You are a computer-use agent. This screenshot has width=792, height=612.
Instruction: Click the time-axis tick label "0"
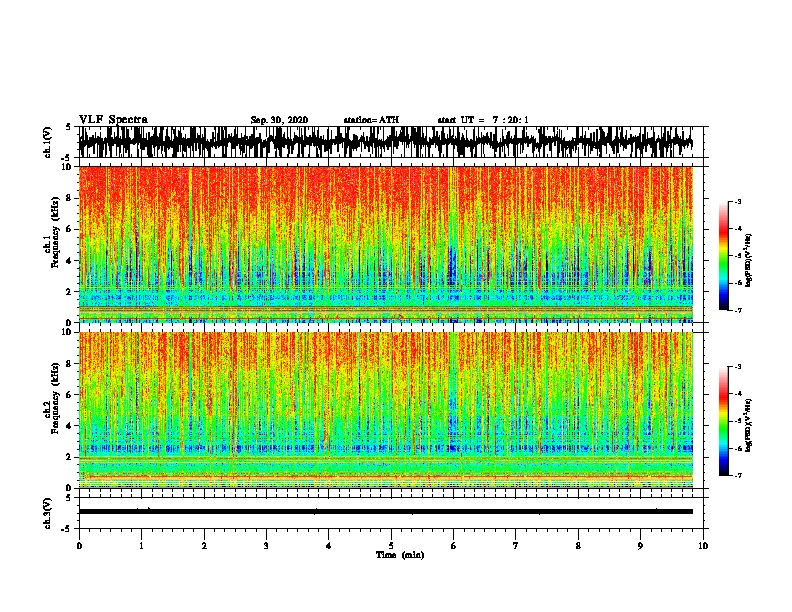pos(79,546)
